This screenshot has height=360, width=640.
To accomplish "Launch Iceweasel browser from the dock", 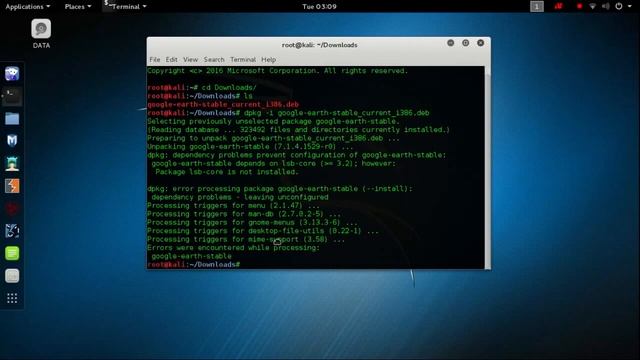I will pyautogui.click(x=12, y=74).
